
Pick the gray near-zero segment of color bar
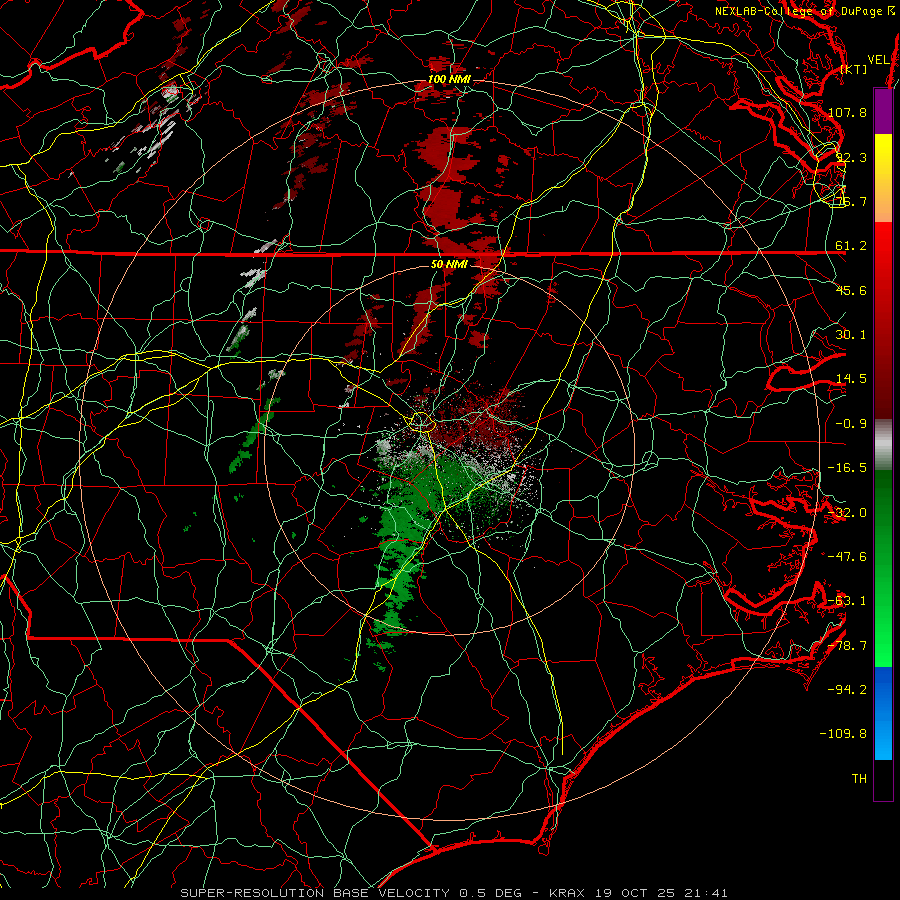click(883, 445)
